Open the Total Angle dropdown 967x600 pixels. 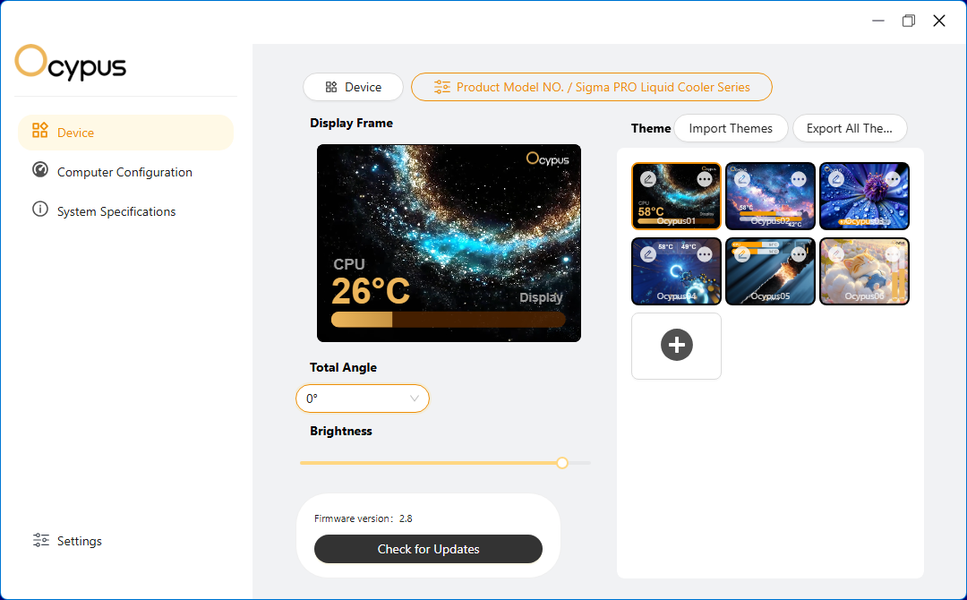pyautogui.click(x=363, y=398)
